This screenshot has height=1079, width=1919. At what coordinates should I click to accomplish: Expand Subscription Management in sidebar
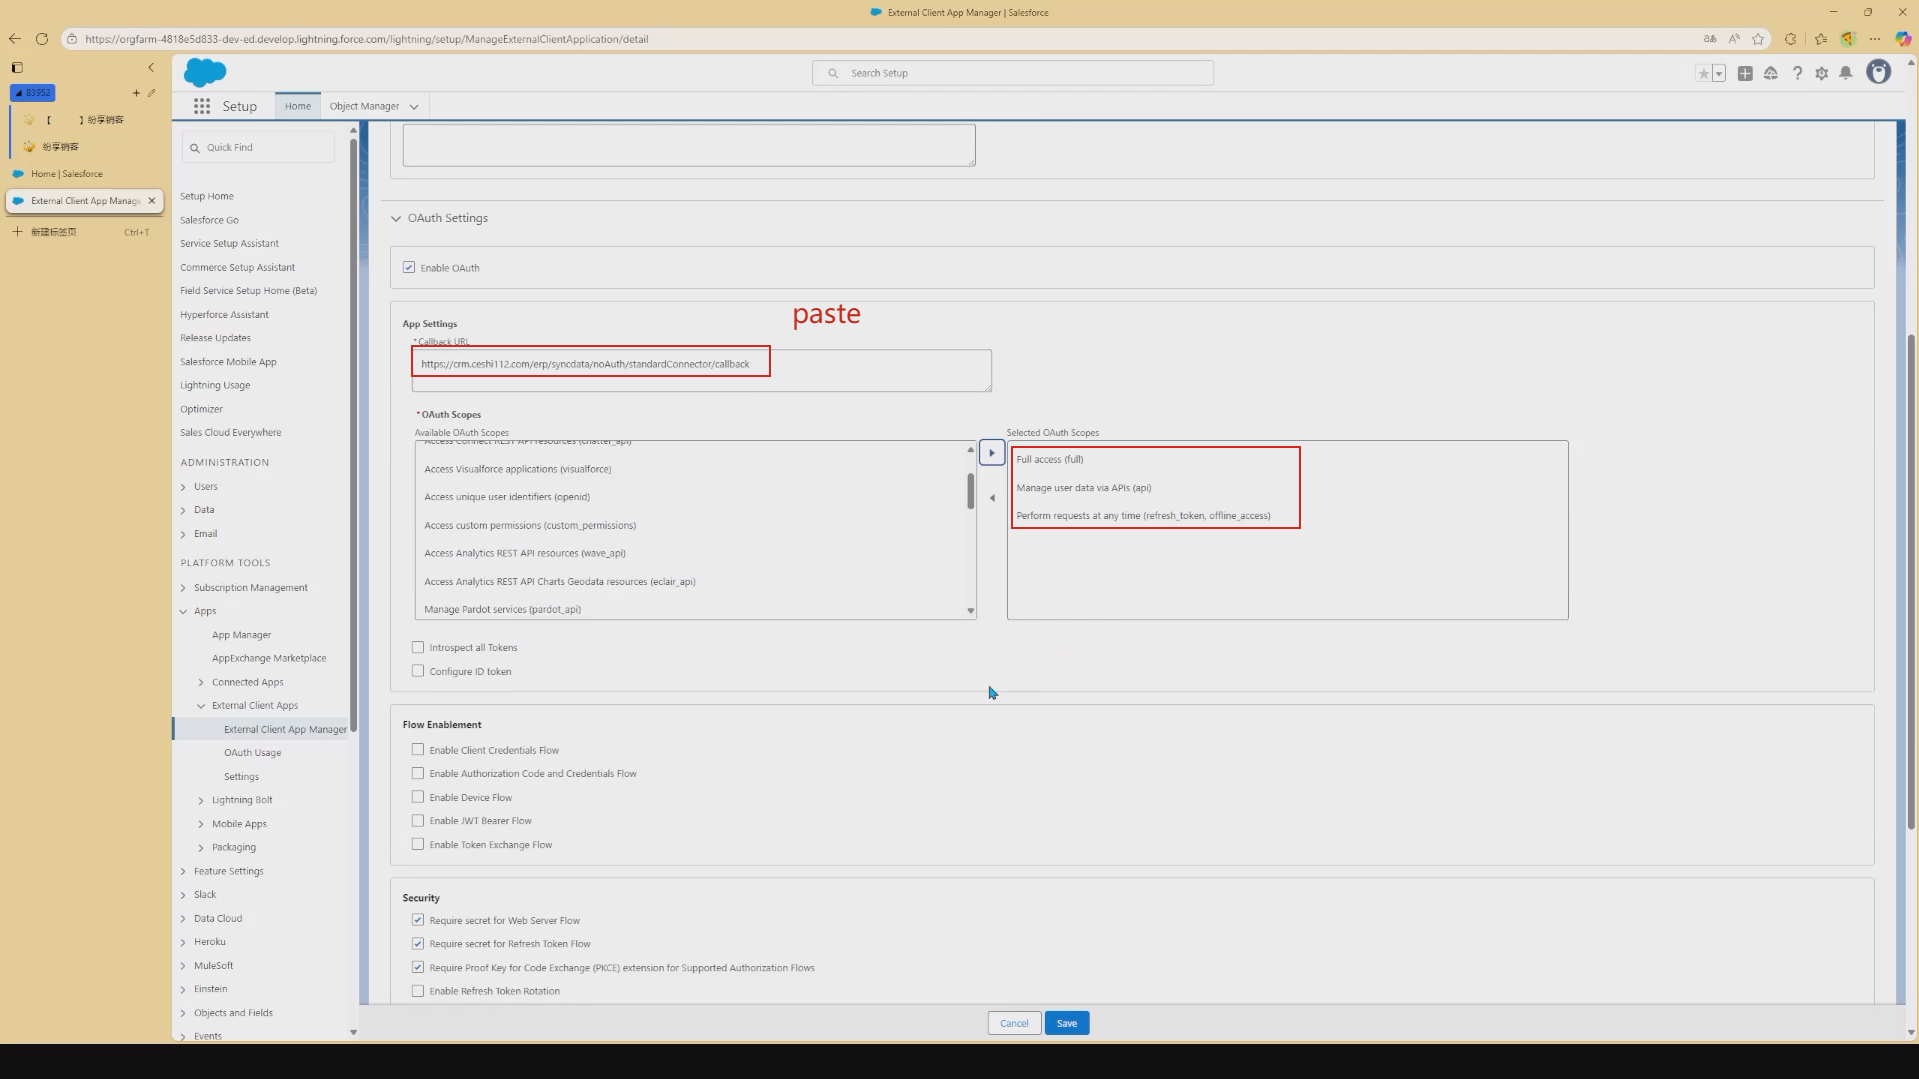pos(183,588)
